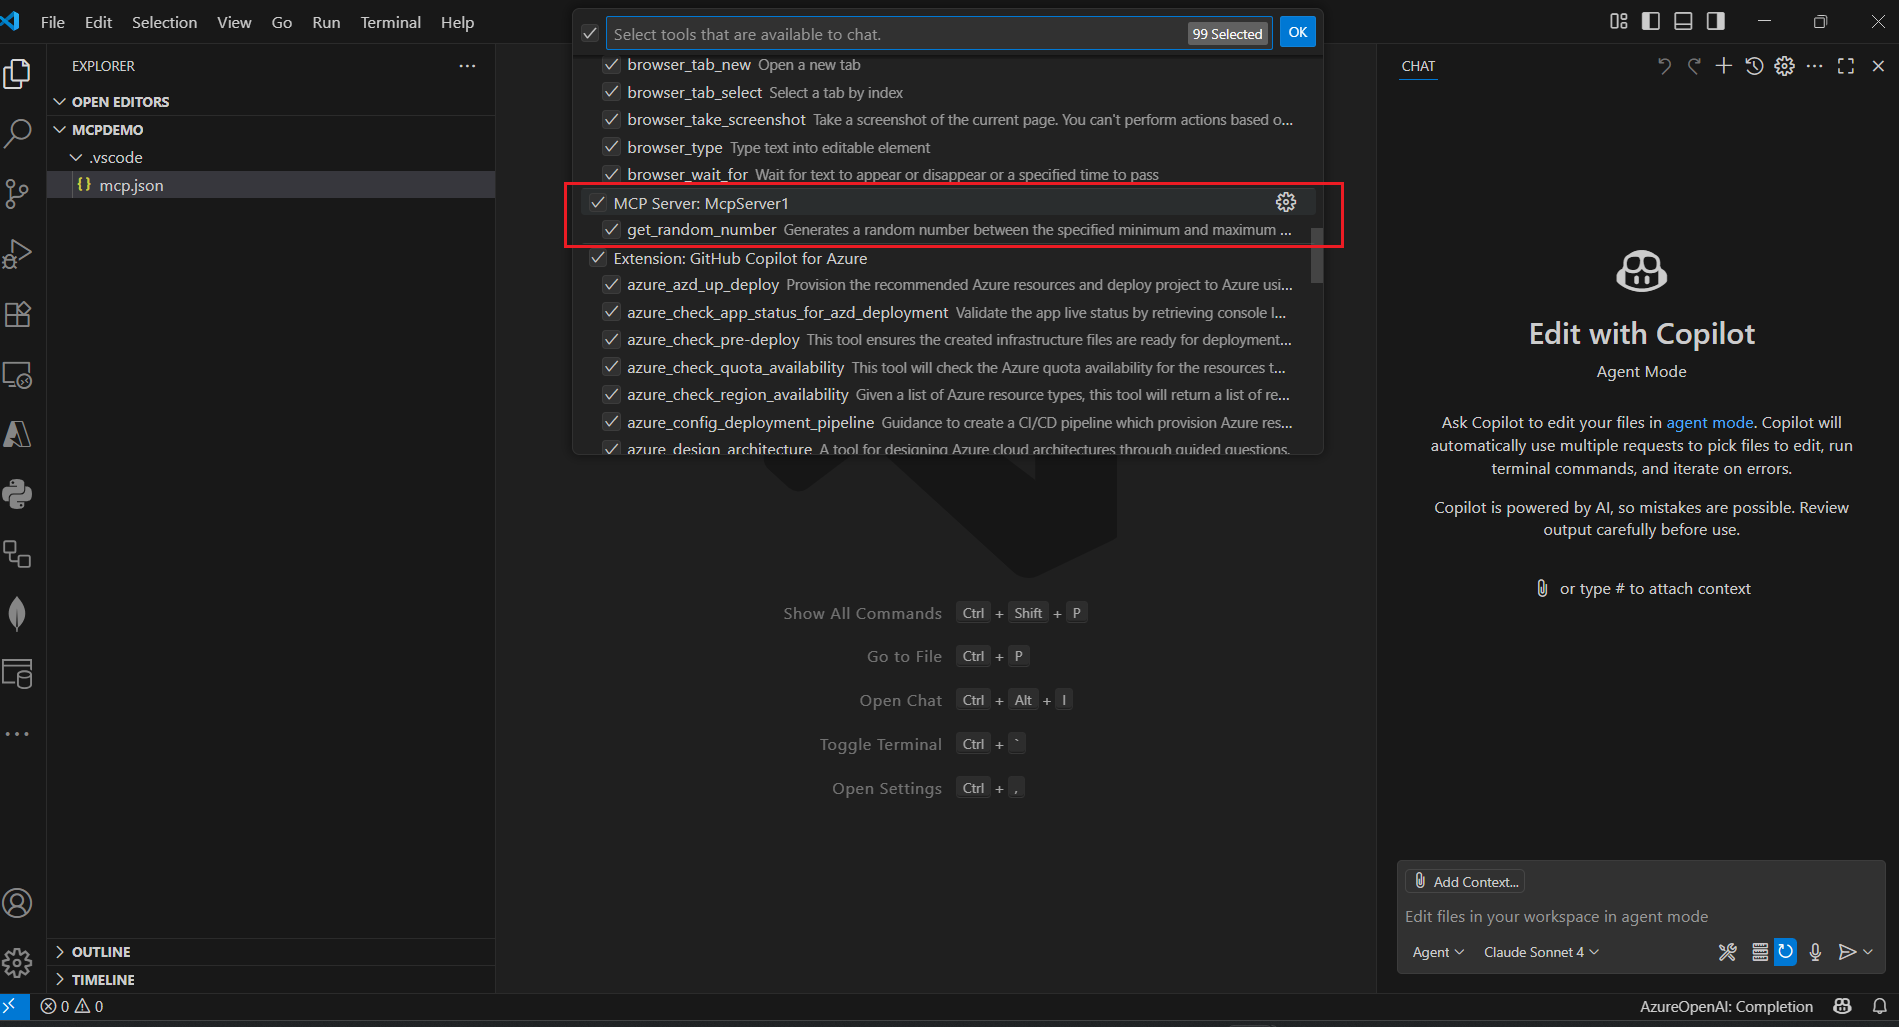
Task: Open the Agent mode dropdown
Action: [1438, 952]
